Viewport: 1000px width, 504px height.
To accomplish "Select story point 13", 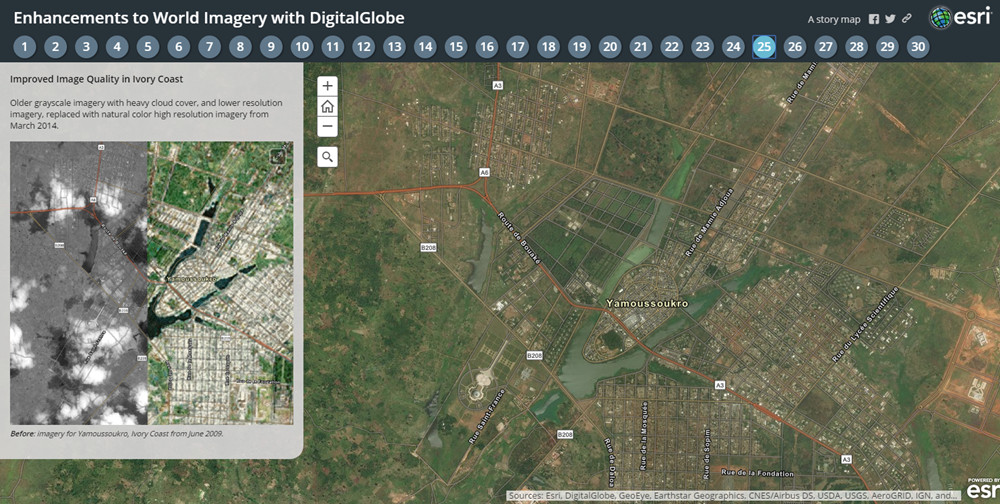I will (x=394, y=47).
